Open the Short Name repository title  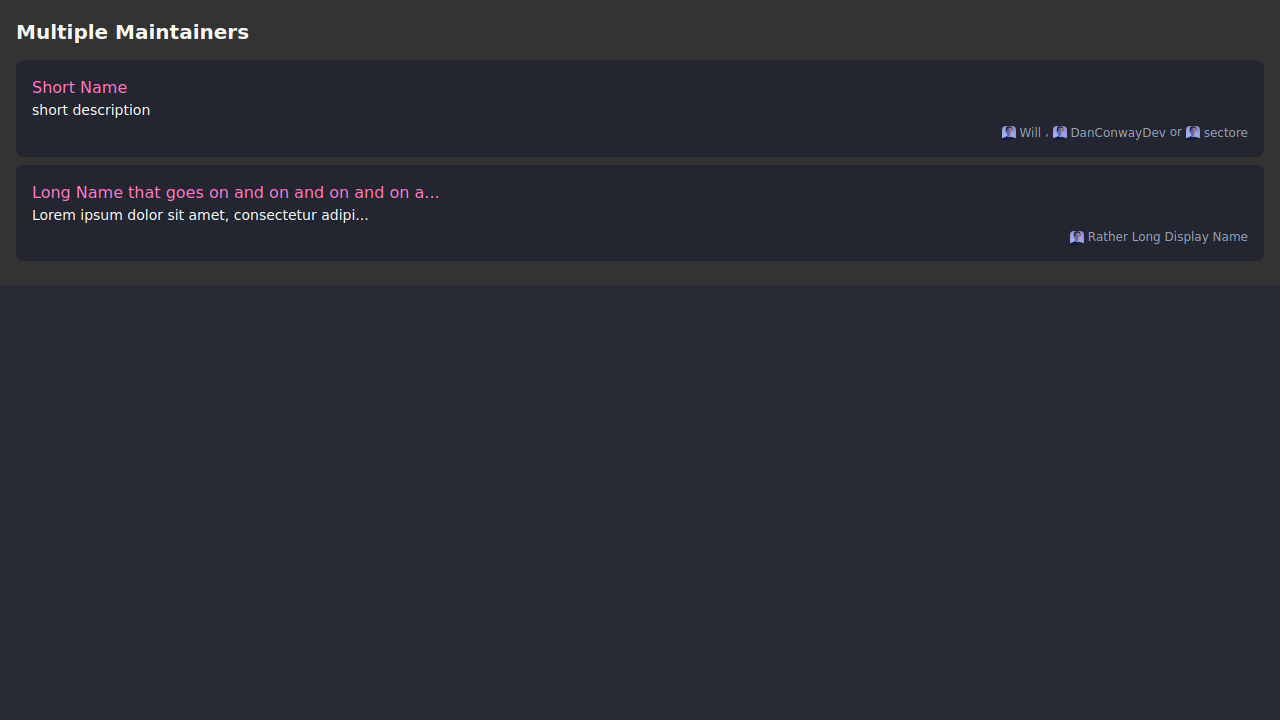[x=80, y=87]
